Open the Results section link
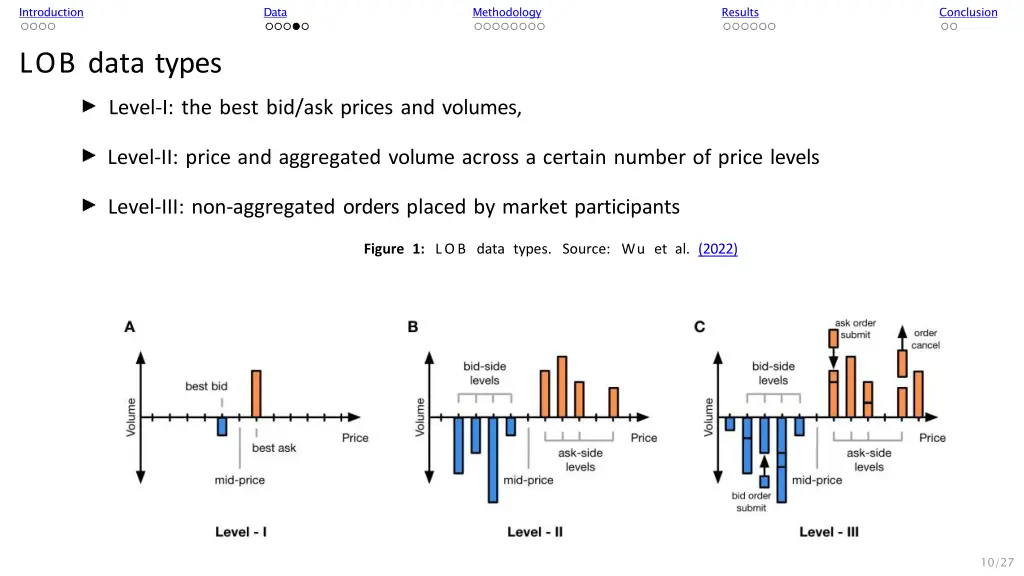 740,12
